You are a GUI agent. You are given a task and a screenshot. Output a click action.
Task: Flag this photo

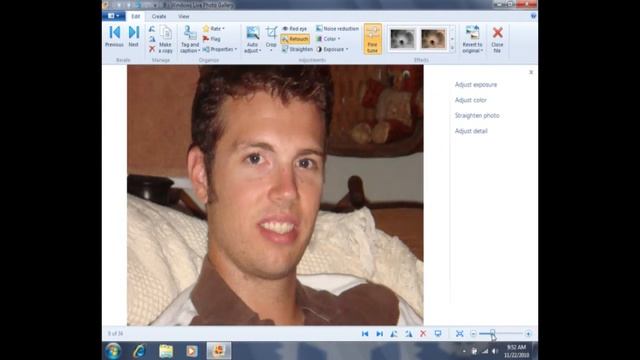[212, 39]
